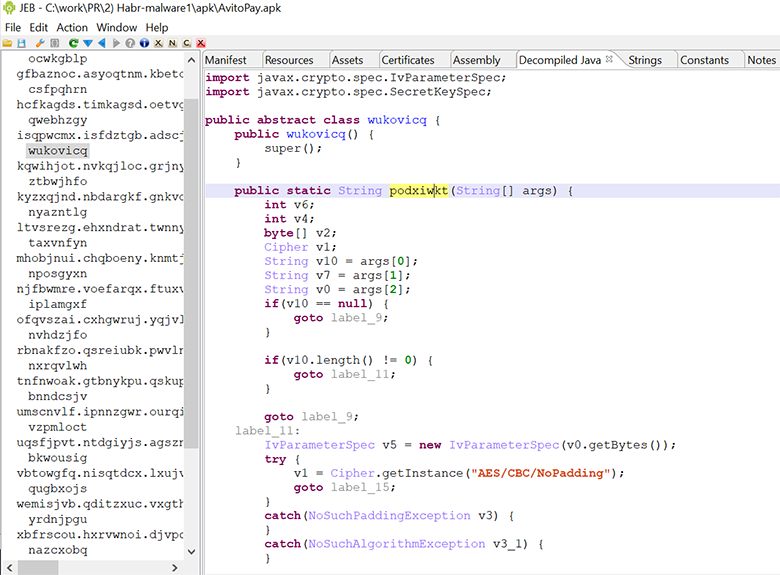Screen dimensions: 780x575
Task: Open the Window menu
Action: coord(117,27)
